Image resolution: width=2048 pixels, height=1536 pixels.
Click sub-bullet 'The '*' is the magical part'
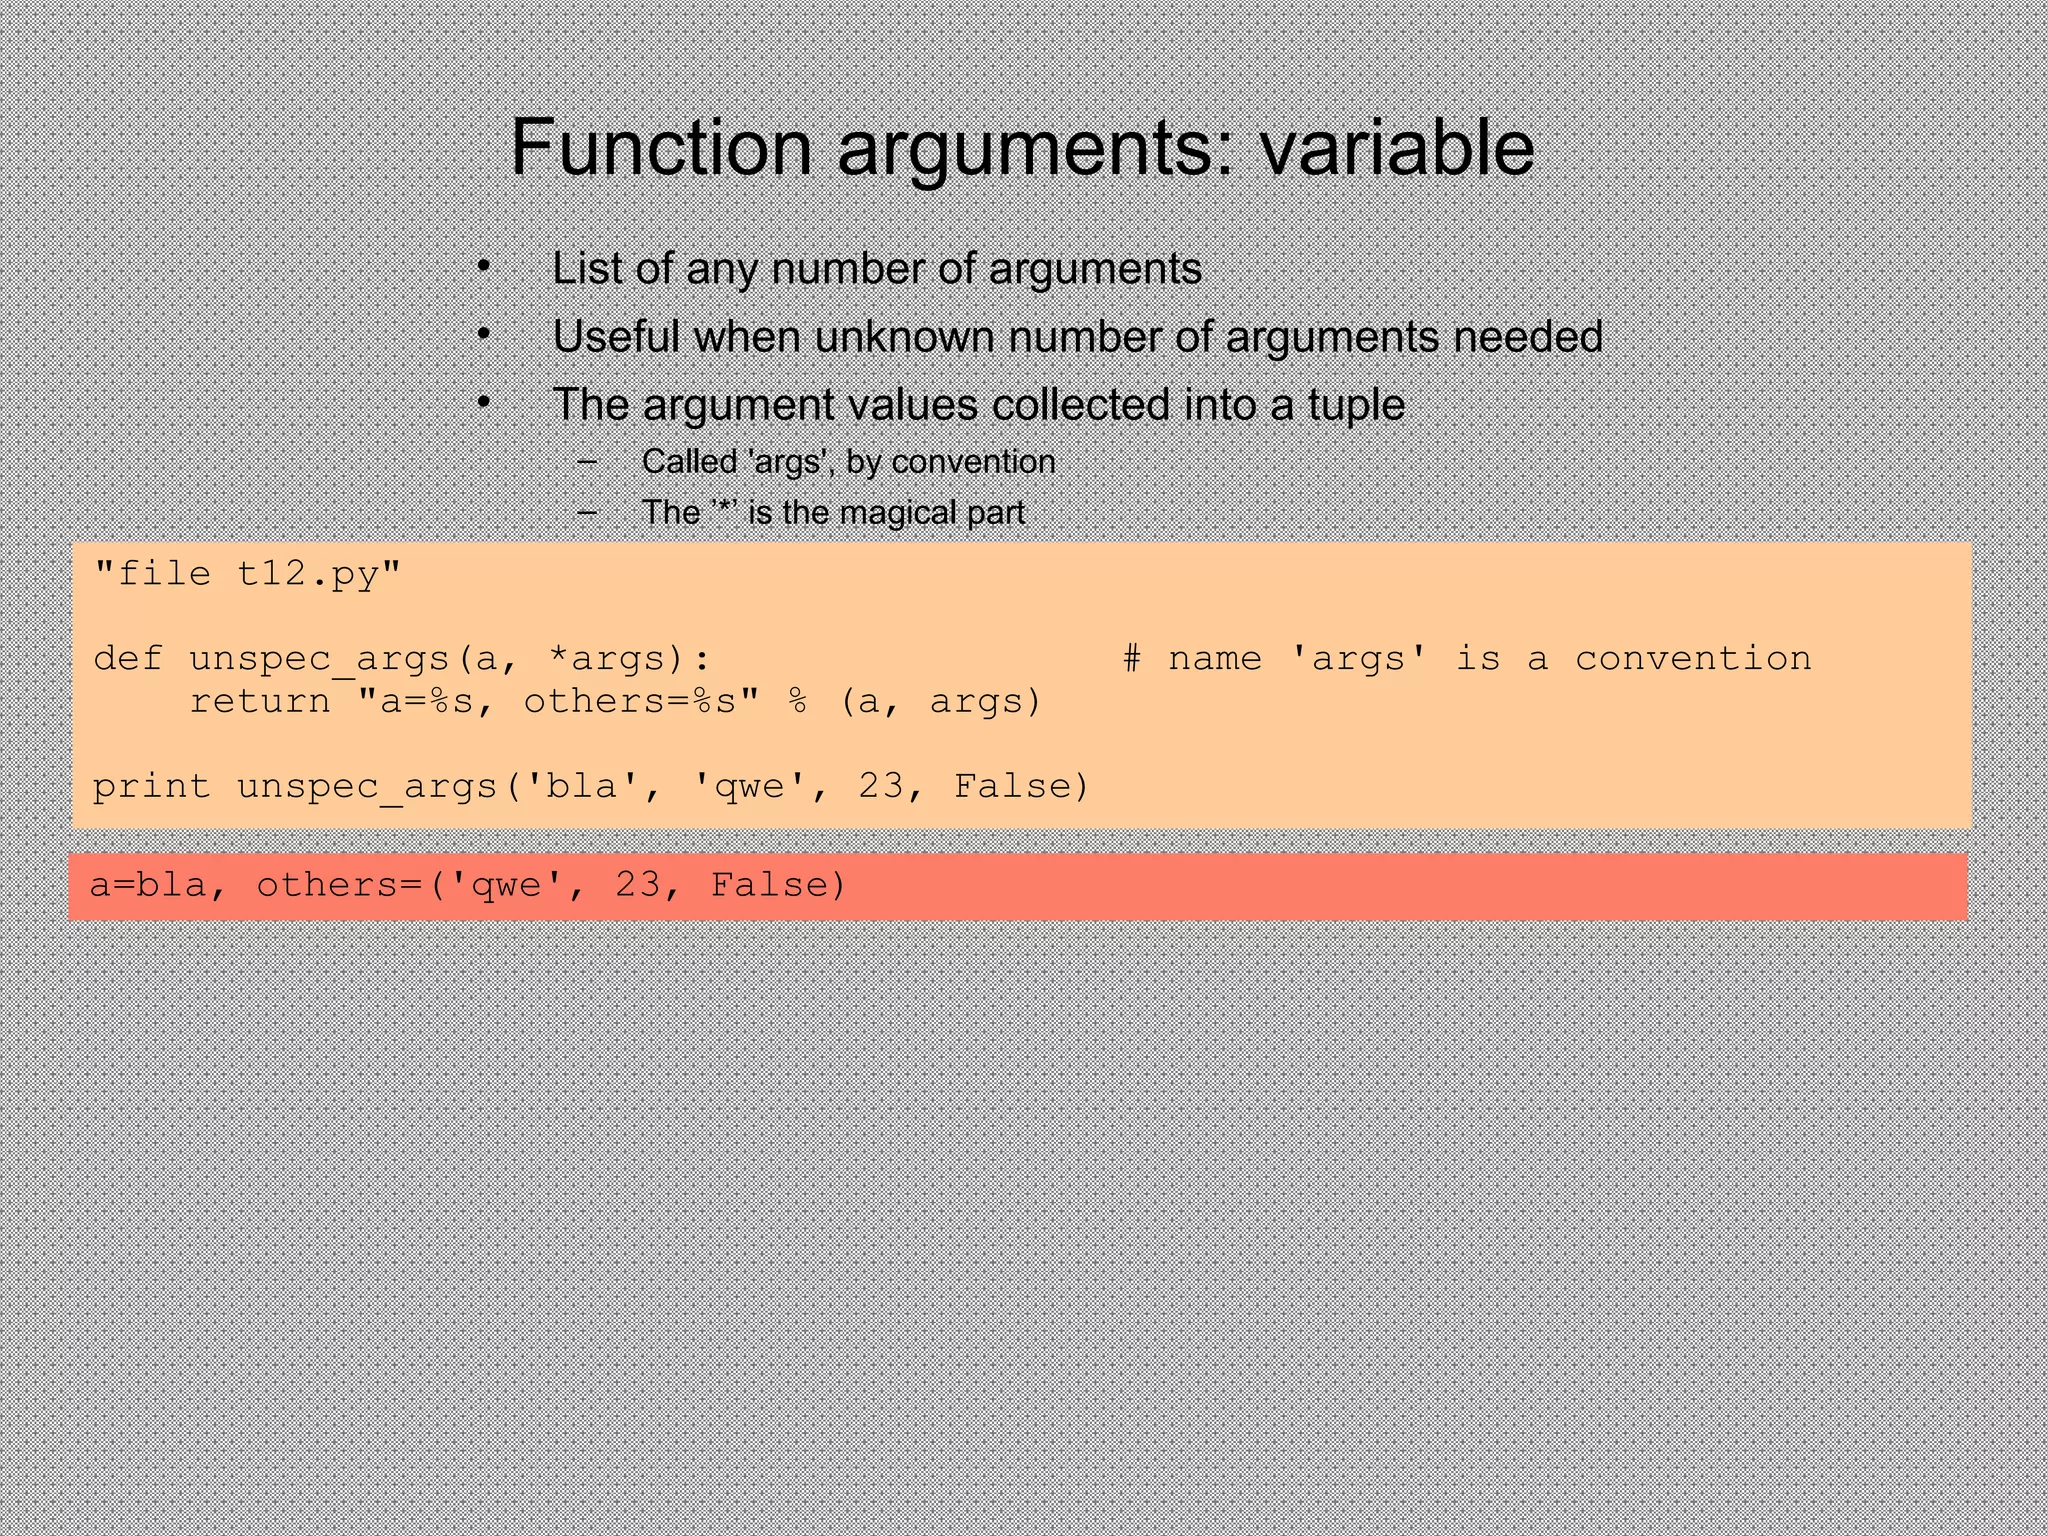tap(833, 513)
